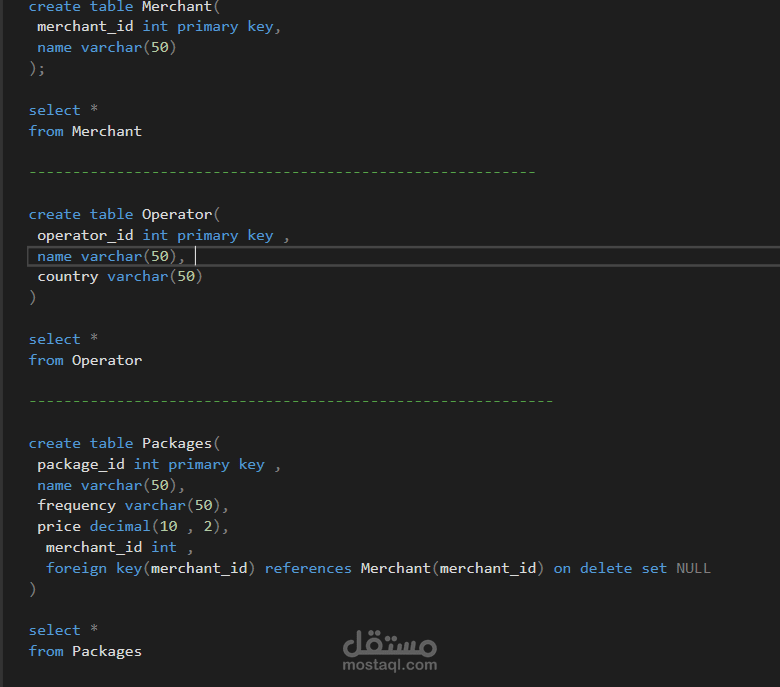Click 'on delete set NULL' clause
Screen dimensions: 780x687
(632, 568)
